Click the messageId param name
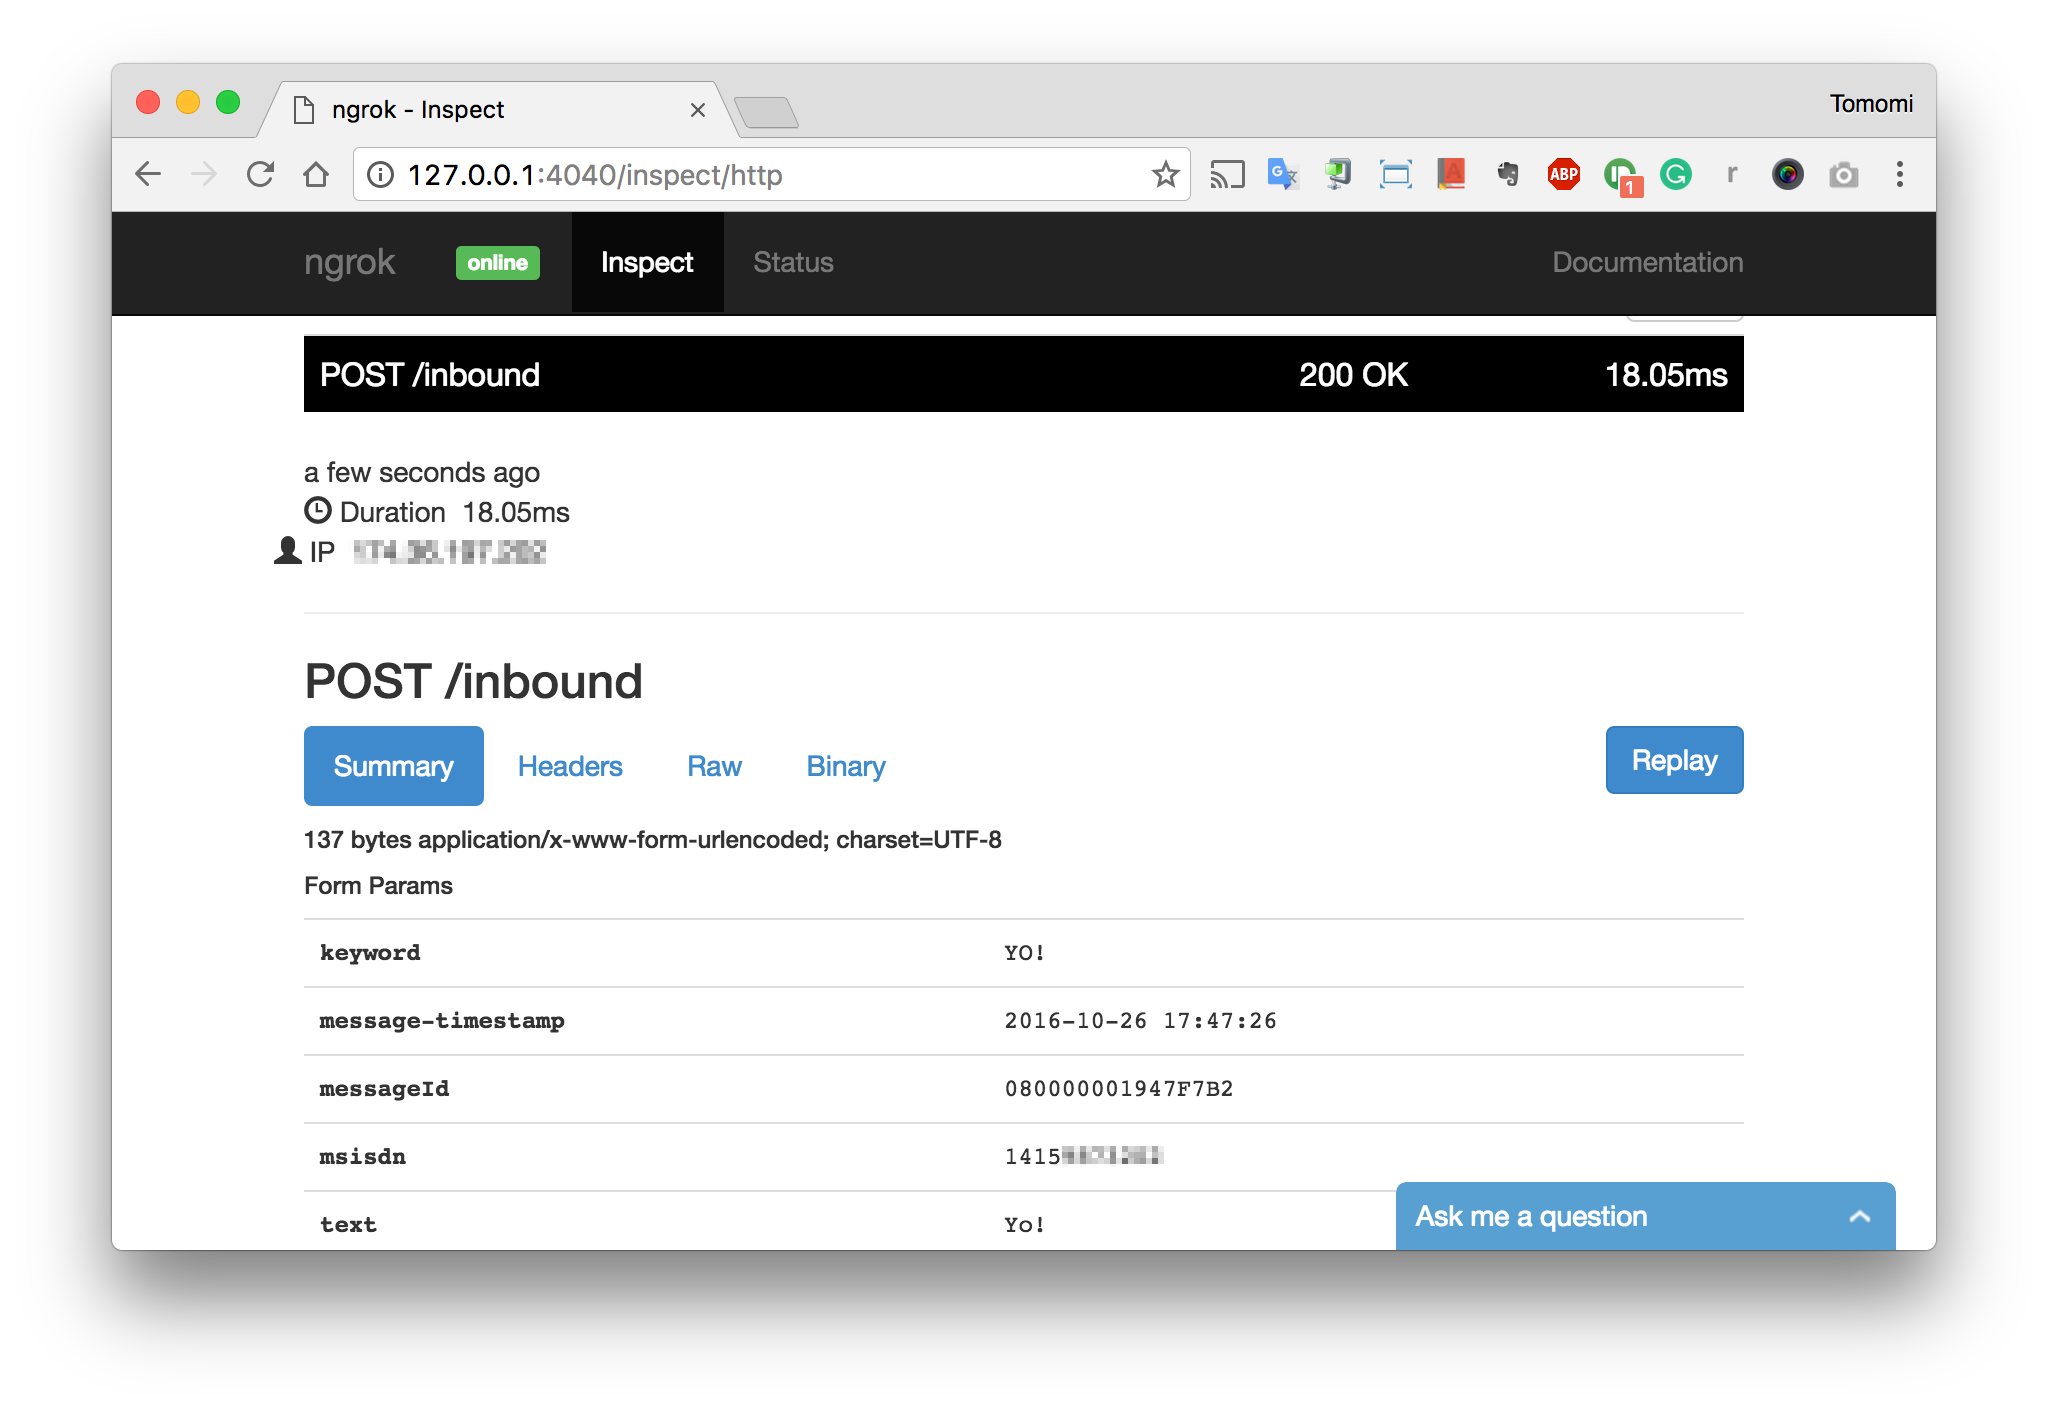Image resolution: width=2048 pixels, height=1410 pixels. coord(384,1089)
